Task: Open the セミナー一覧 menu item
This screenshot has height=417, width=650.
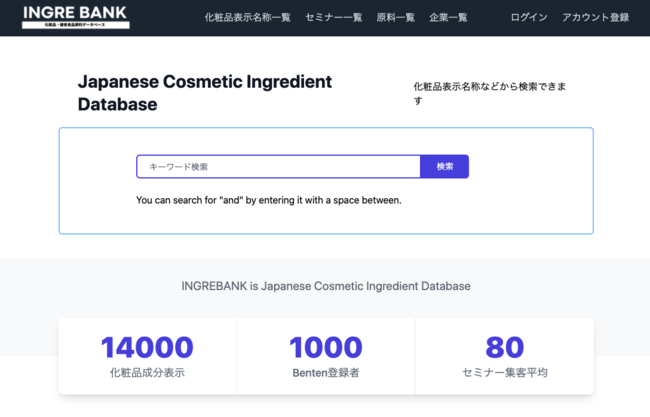Action: (x=334, y=17)
